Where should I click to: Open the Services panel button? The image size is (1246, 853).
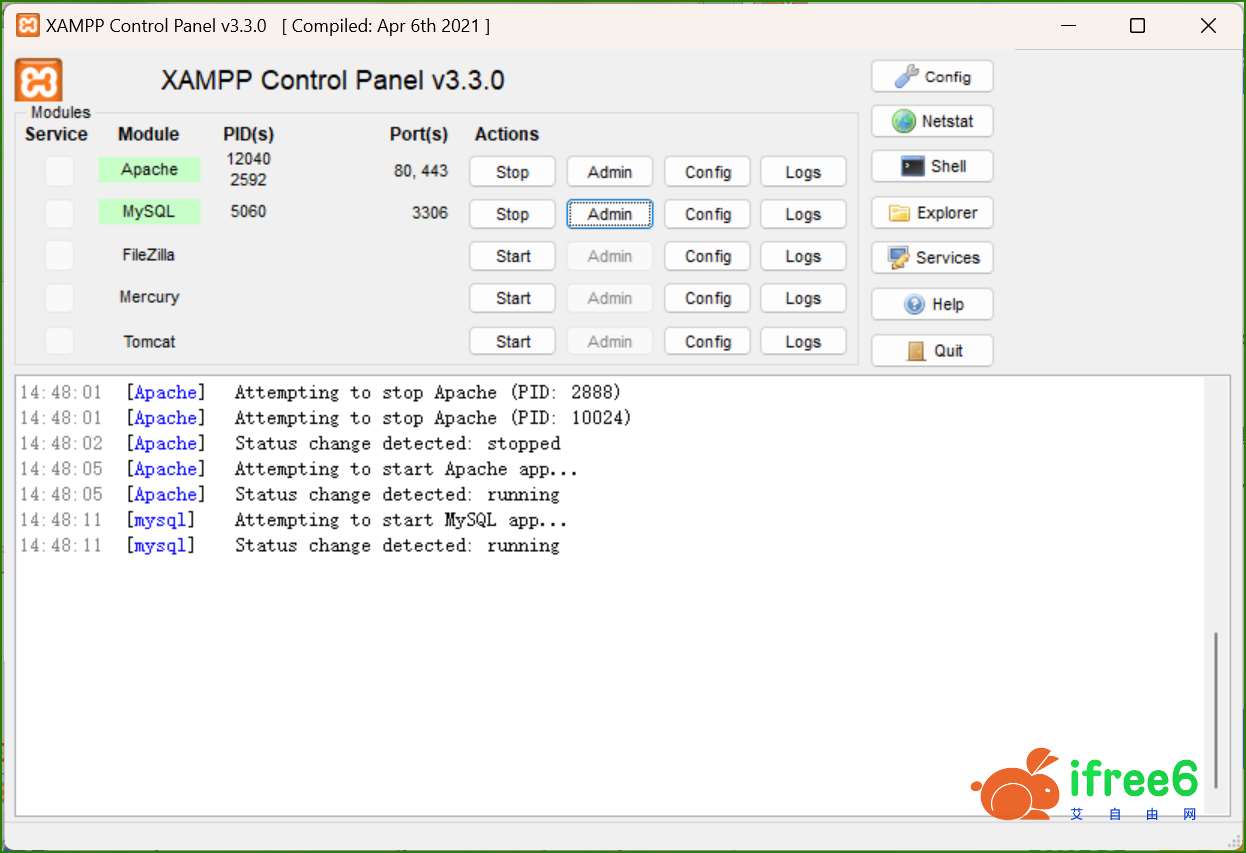pyautogui.click(x=932, y=258)
